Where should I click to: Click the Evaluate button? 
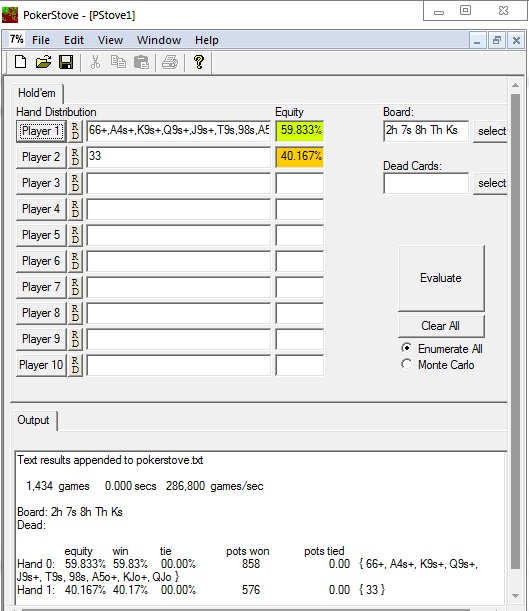441,278
